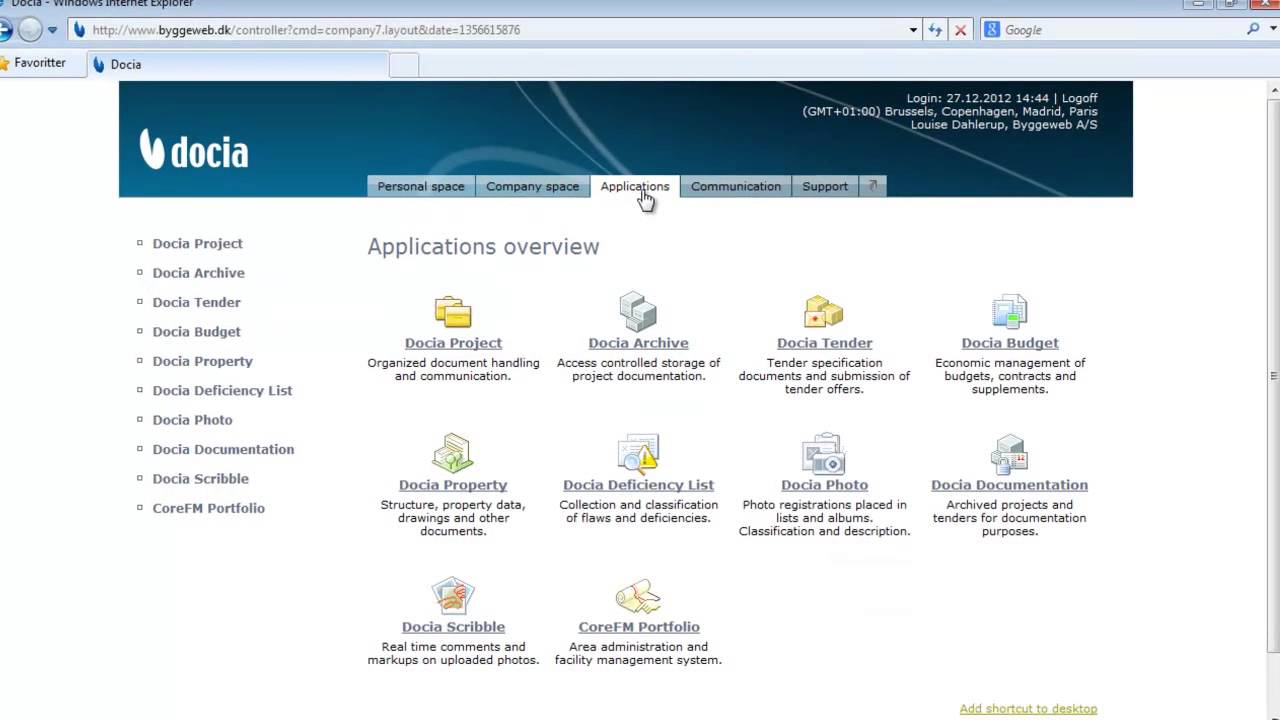The image size is (1280, 720).
Task: Select Docia Property in sidebar
Action: 202,361
